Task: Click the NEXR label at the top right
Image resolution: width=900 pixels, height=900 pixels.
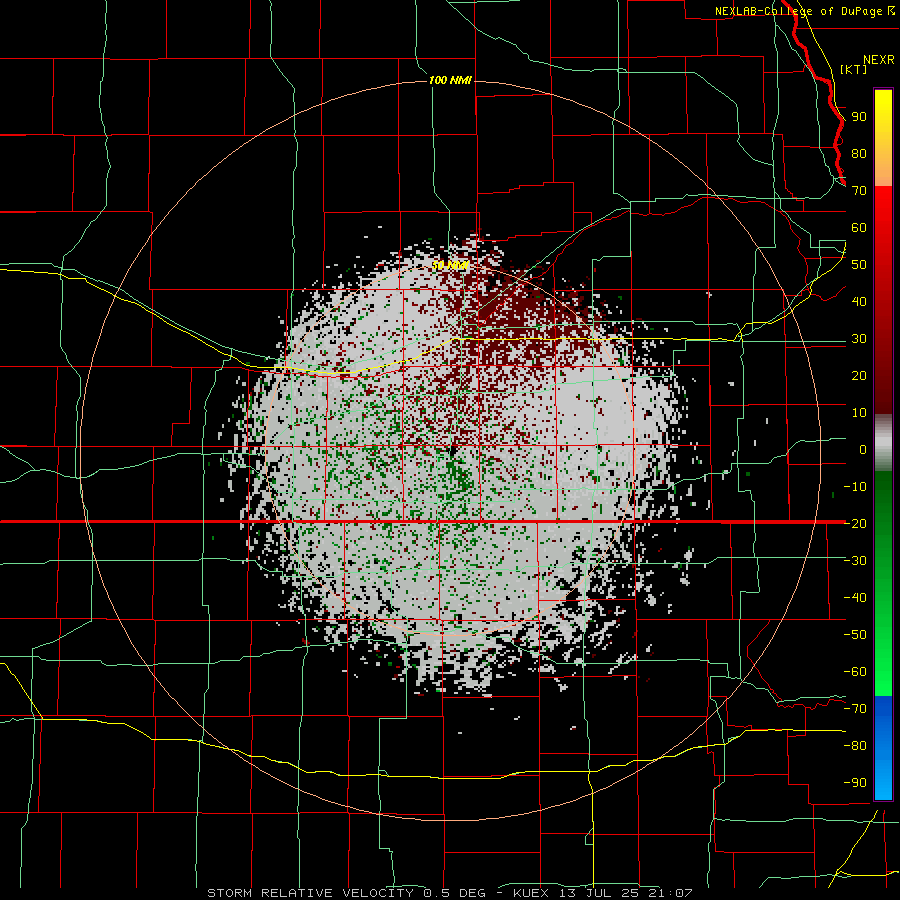Action: (x=879, y=60)
